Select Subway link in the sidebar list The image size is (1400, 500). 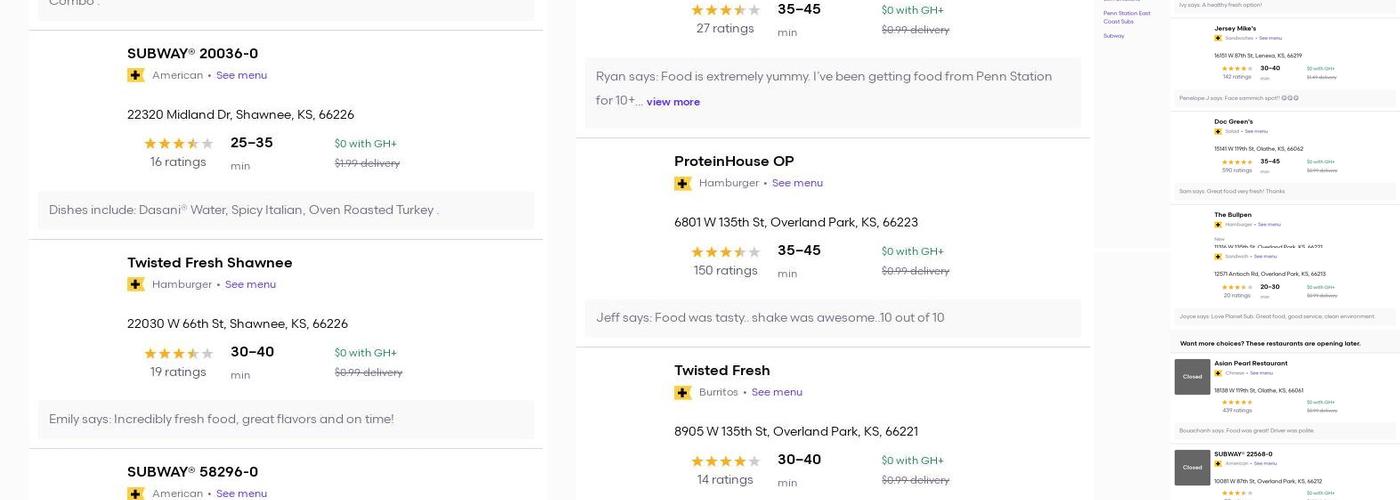click(x=1113, y=36)
